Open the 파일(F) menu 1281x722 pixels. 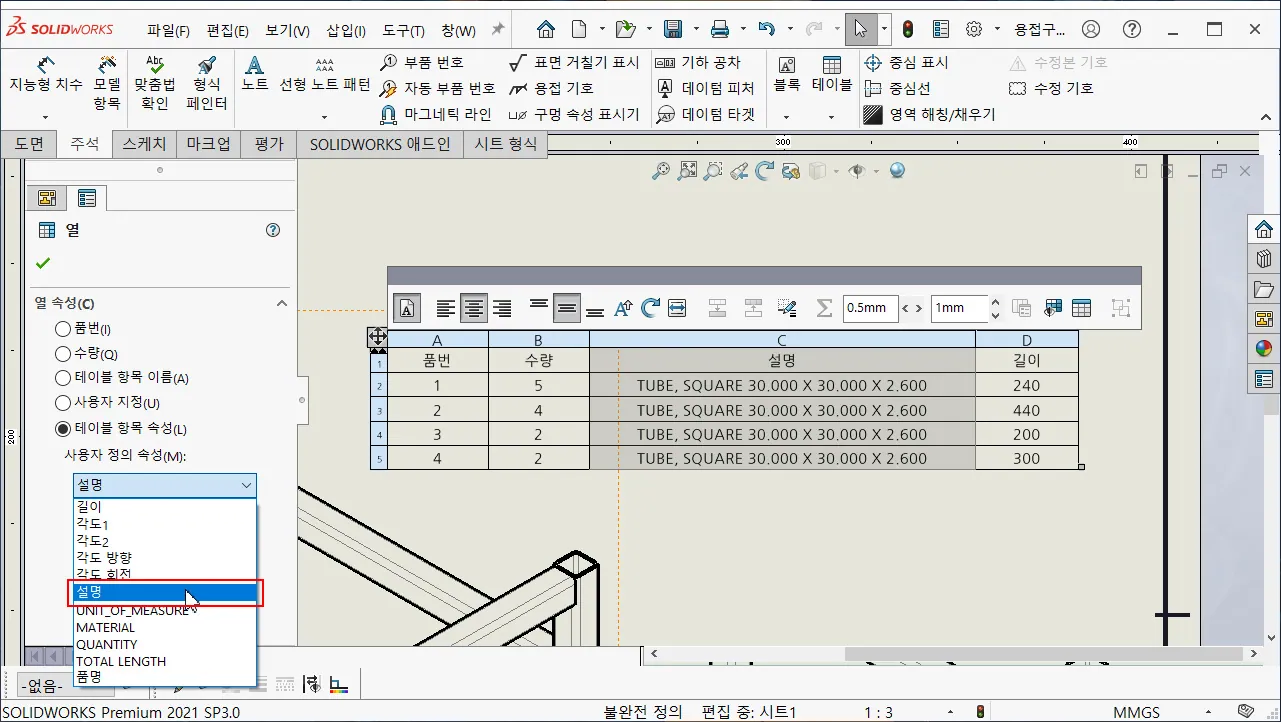[168, 30]
